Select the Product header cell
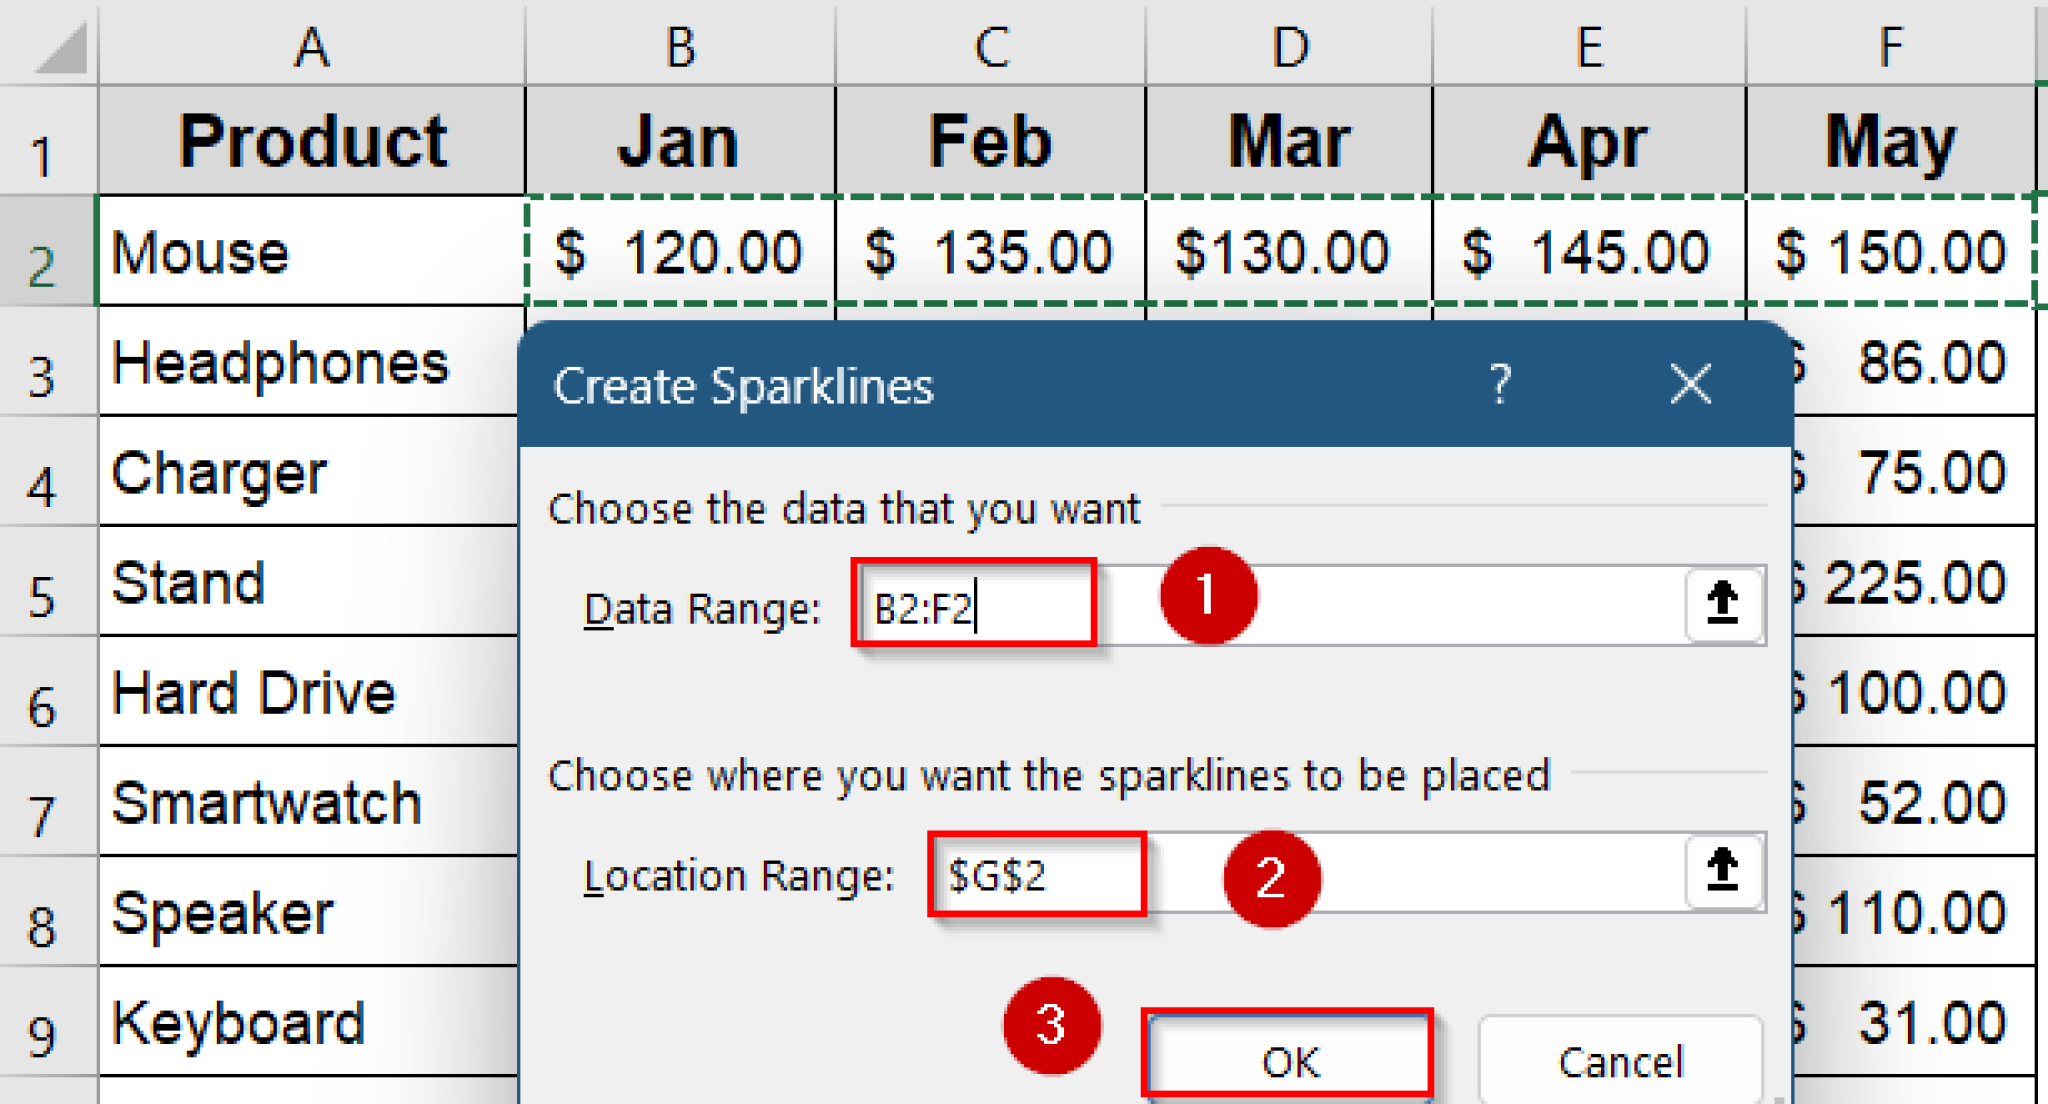This screenshot has width=2048, height=1104. (x=308, y=140)
